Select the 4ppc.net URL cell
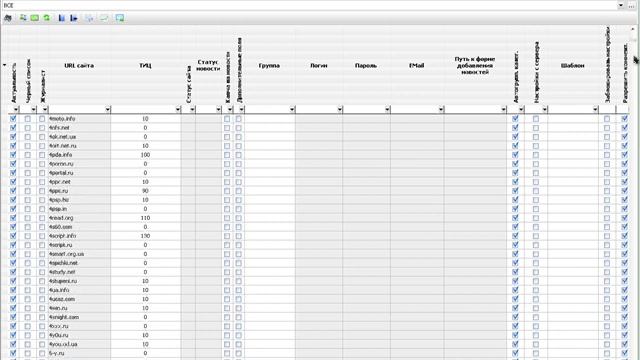Screen dimensions: 640x360 pyautogui.click(x=79, y=182)
